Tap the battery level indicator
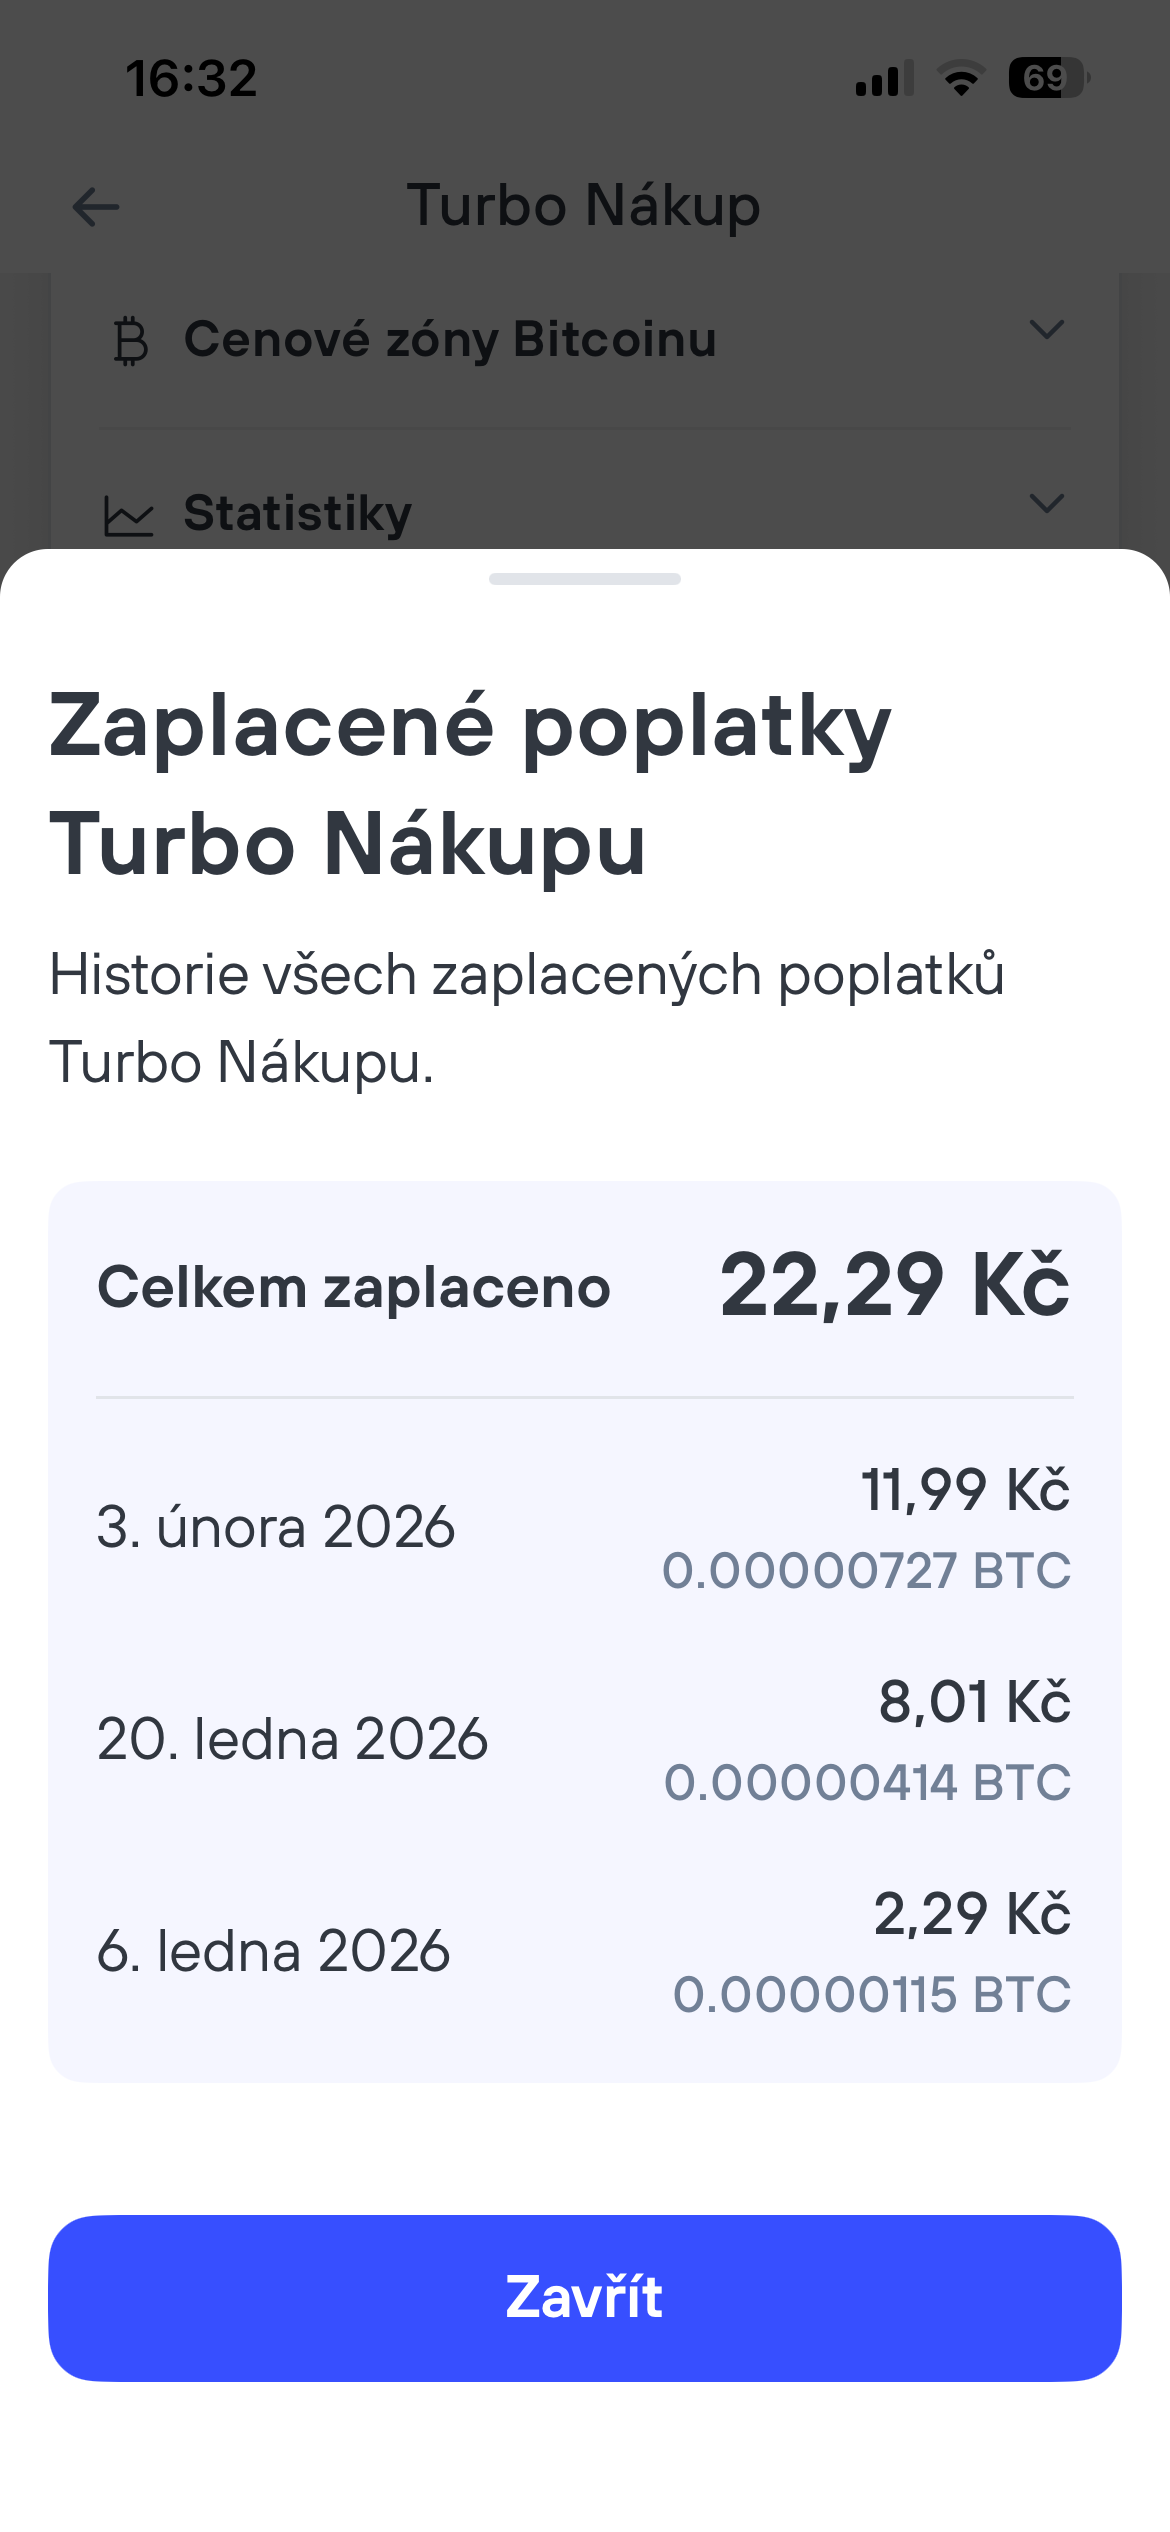This screenshot has height=2532, width=1170. pos(1047,78)
